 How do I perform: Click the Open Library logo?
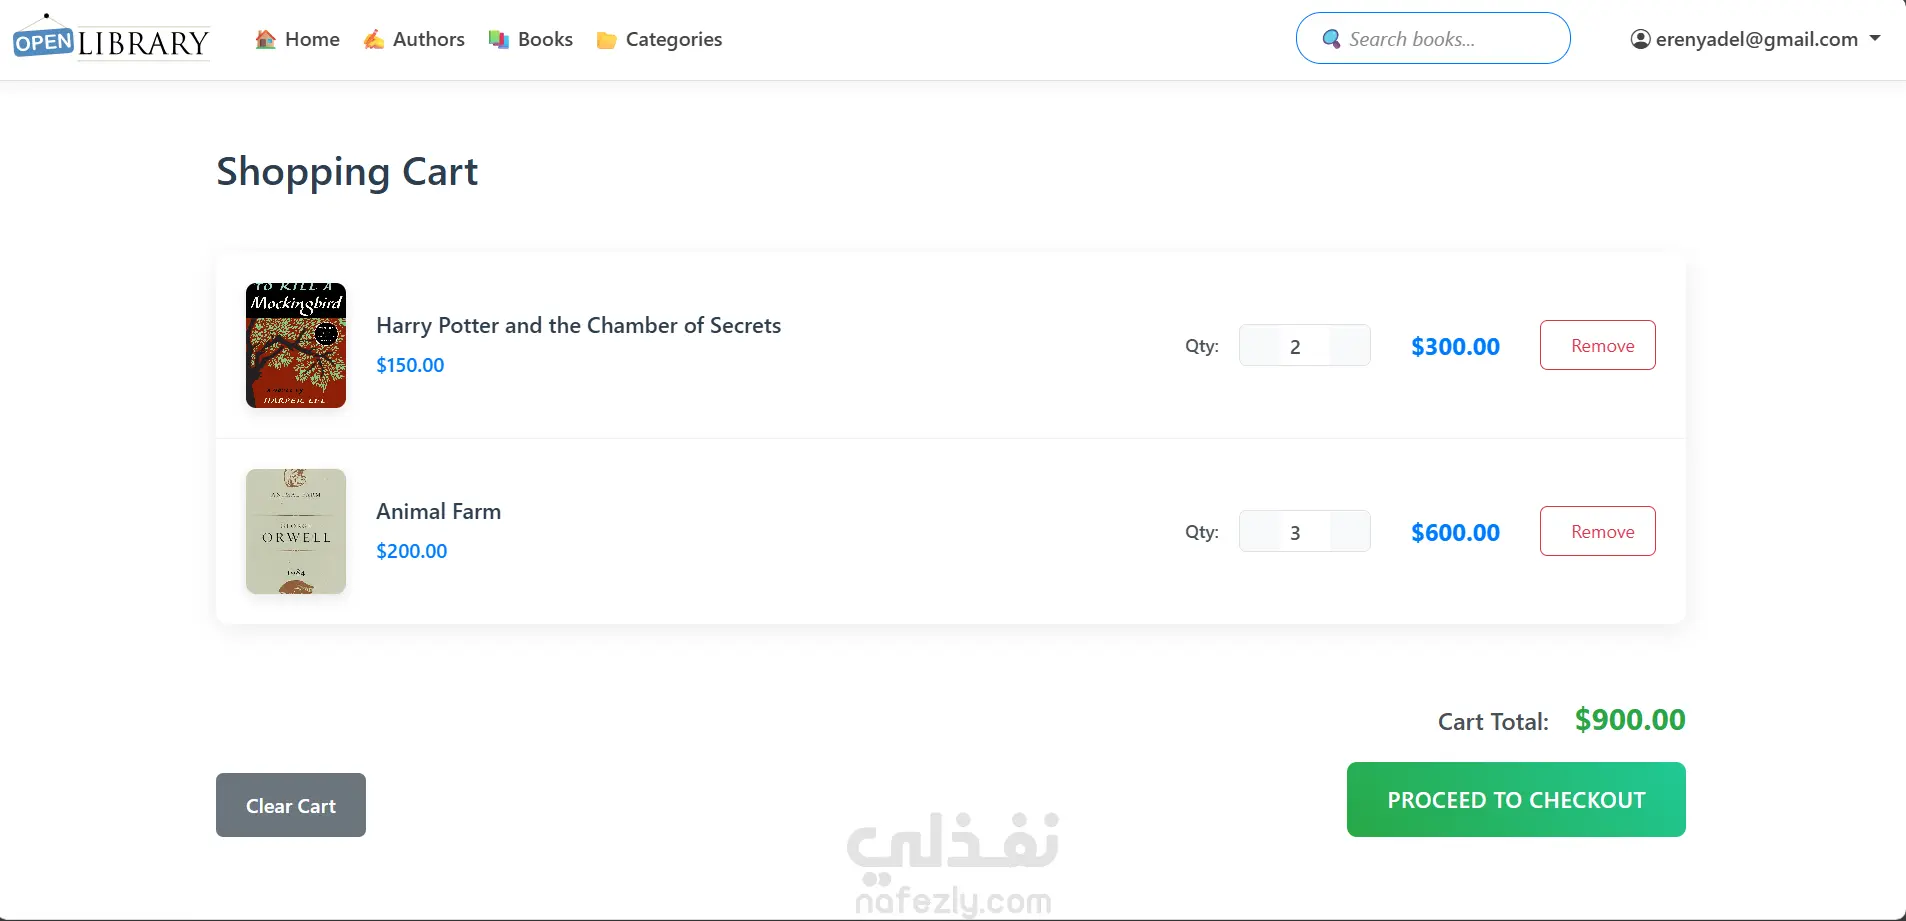111,40
